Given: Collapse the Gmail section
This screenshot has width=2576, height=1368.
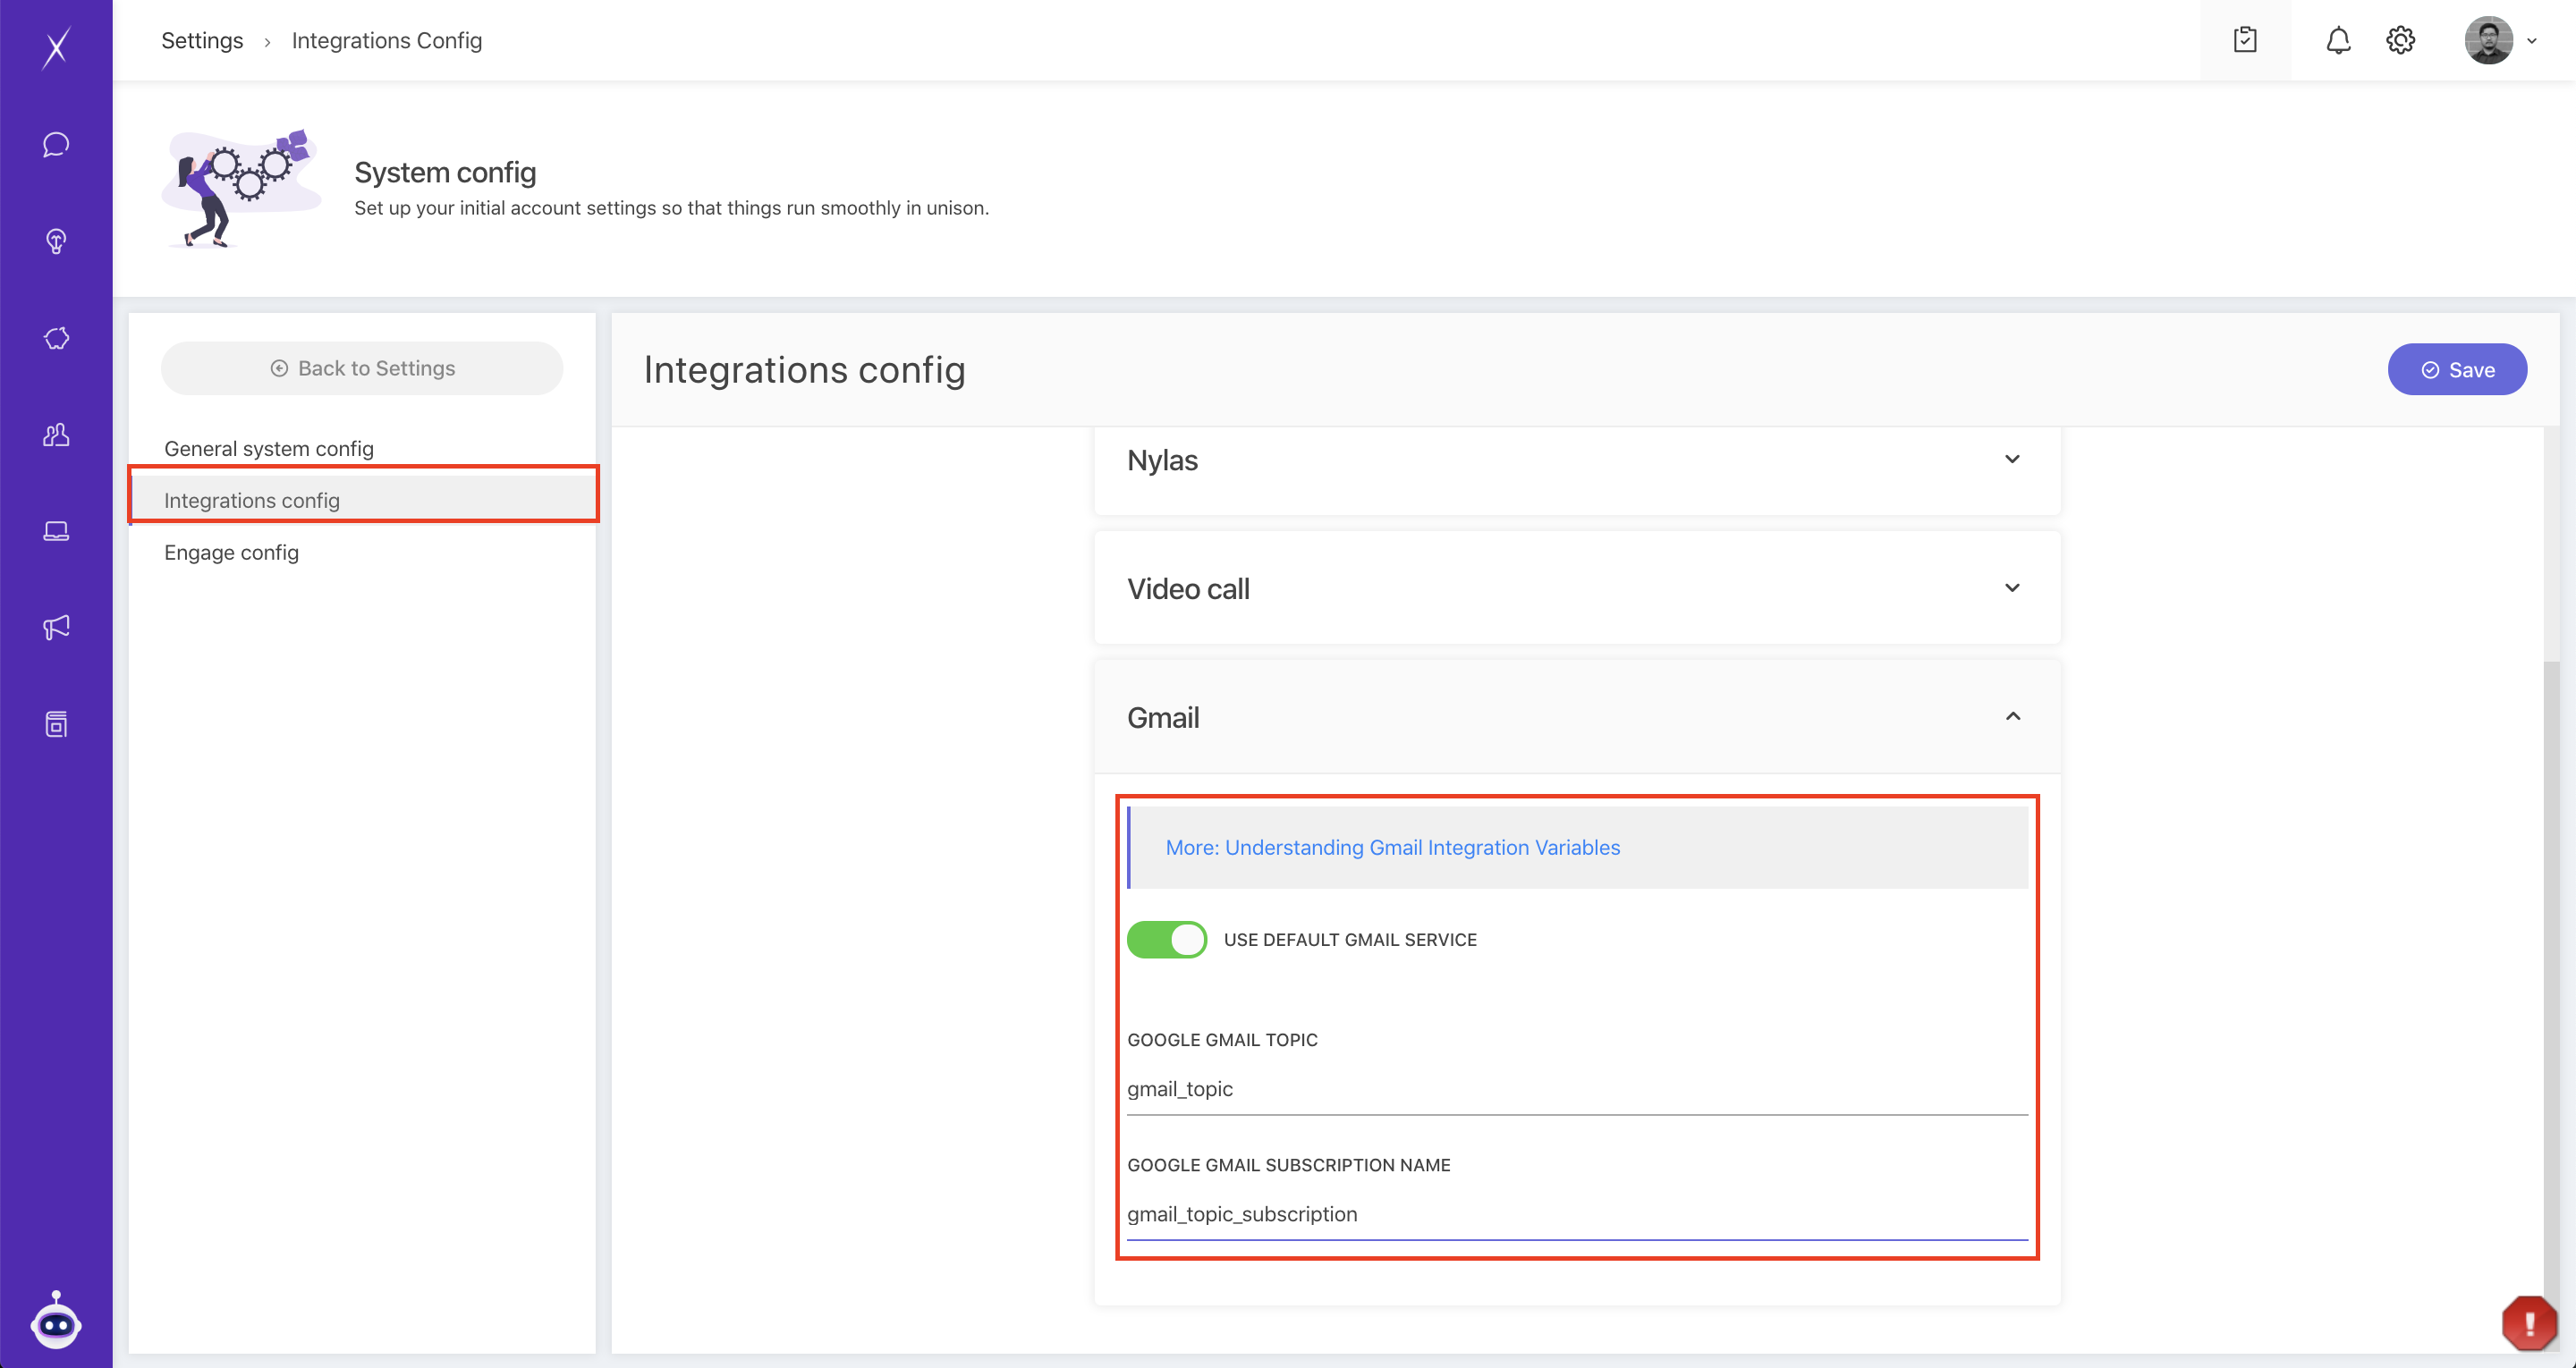Looking at the screenshot, I should 2012,717.
